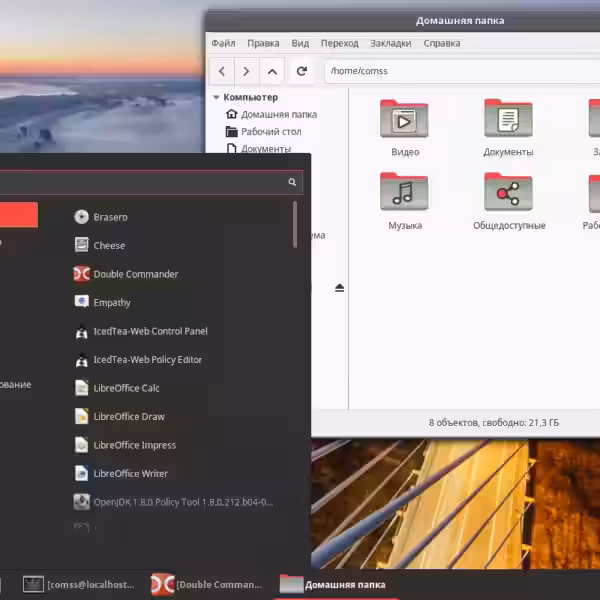
Task: Open the Справка menu
Action: 441,43
